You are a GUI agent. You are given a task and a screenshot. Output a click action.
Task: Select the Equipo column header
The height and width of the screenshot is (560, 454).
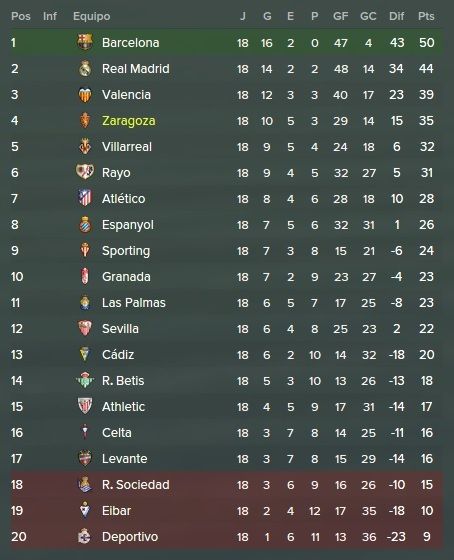[91, 16]
